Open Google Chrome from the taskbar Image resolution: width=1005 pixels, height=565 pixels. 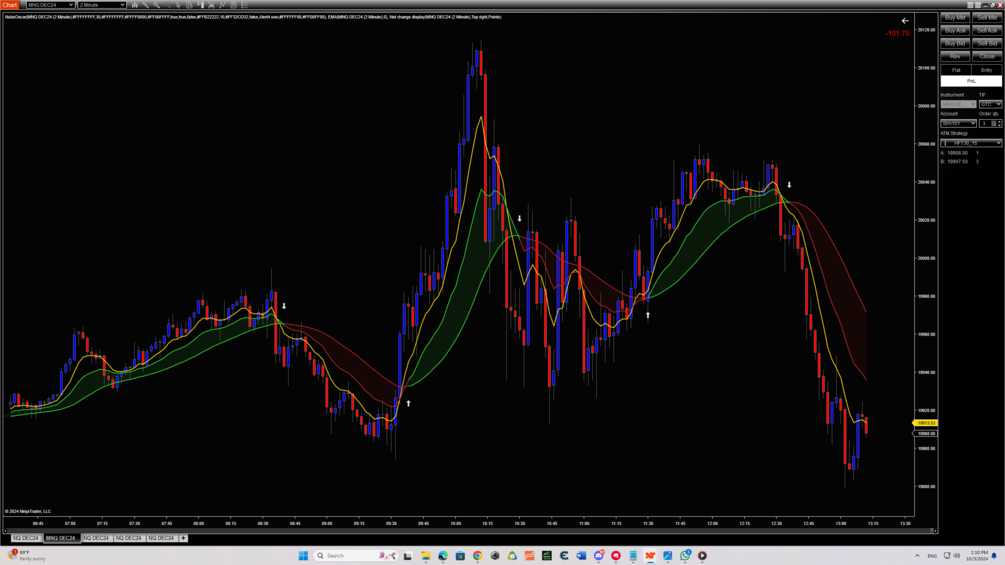478,555
